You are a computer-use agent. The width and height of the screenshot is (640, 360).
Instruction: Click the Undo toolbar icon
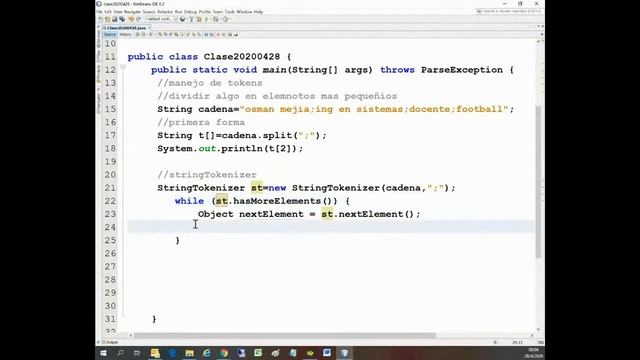pos(131,19)
